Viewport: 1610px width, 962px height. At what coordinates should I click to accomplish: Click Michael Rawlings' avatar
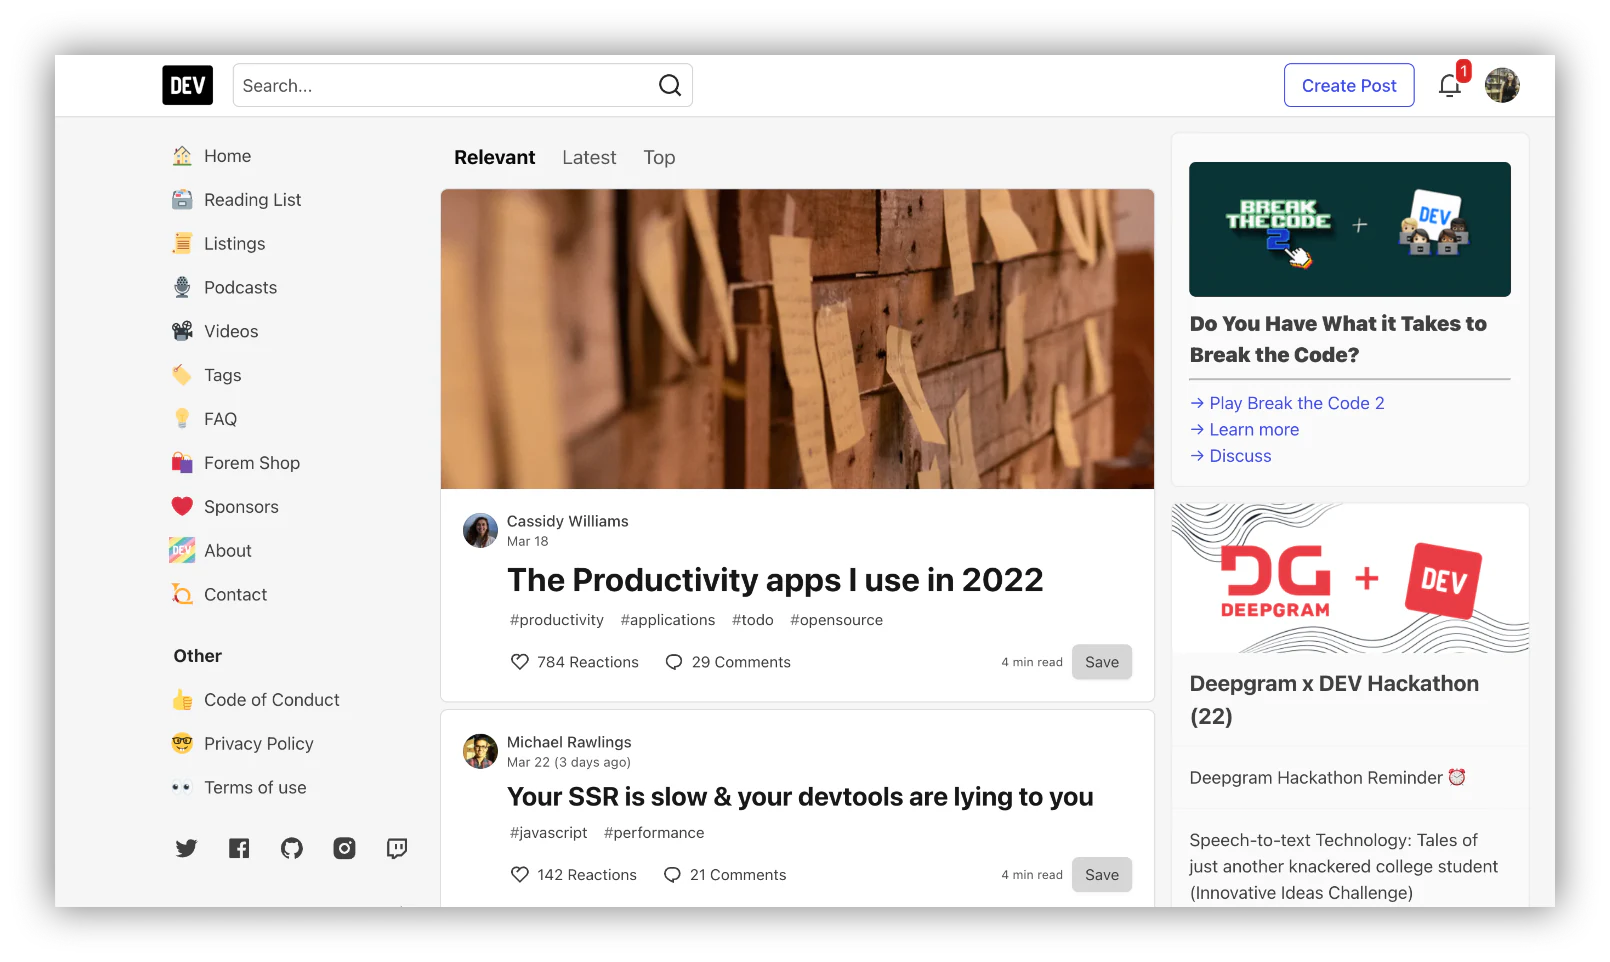(x=480, y=751)
